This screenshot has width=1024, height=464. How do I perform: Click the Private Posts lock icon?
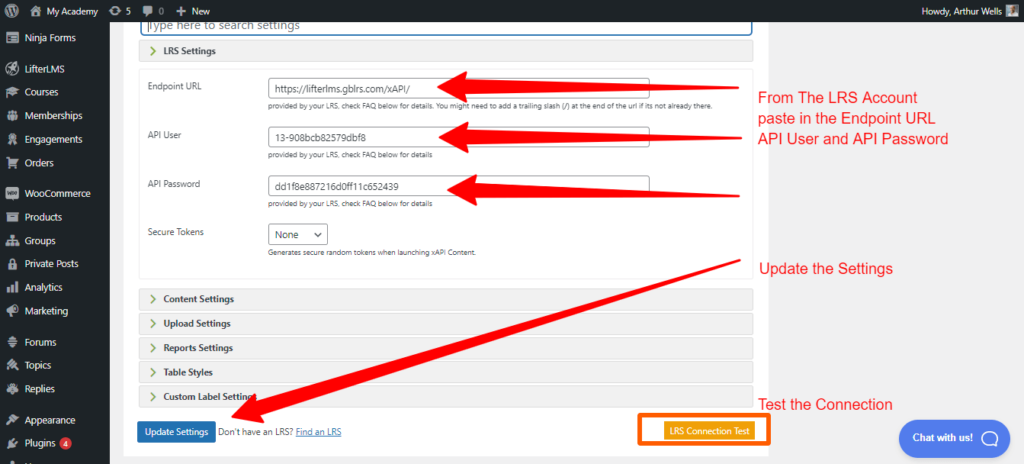point(12,264)
